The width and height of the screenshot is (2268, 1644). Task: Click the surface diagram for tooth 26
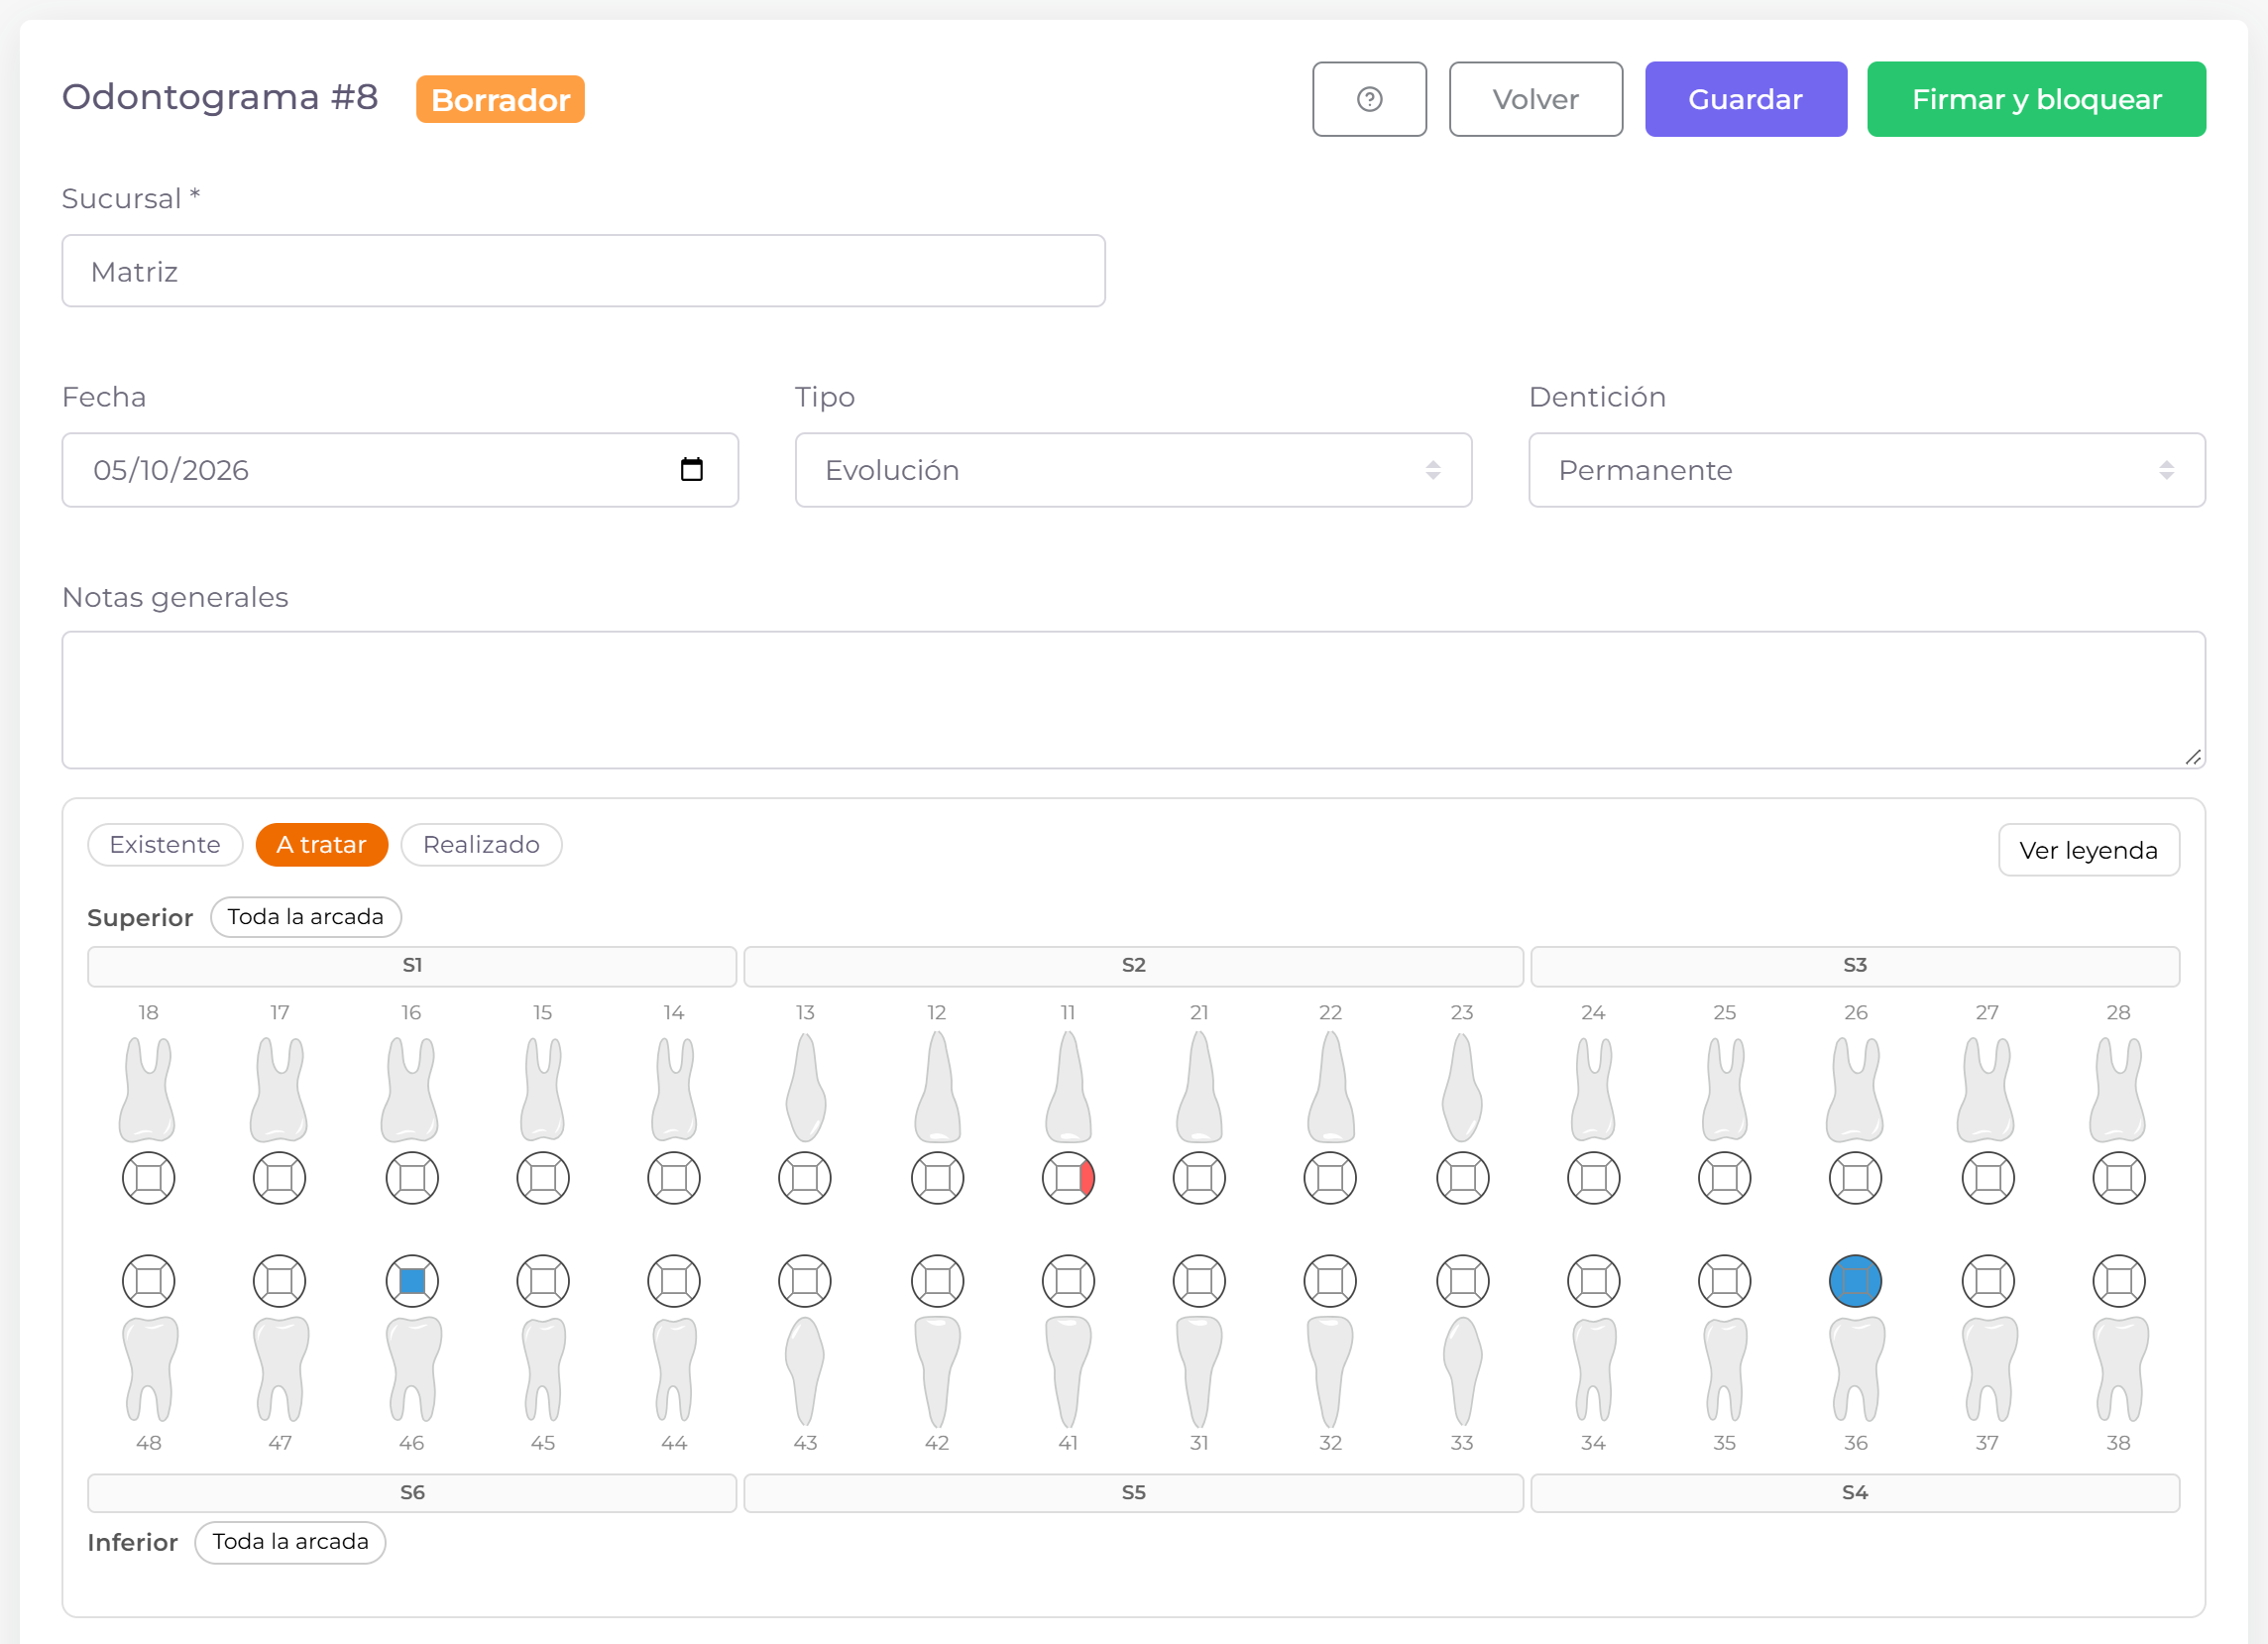[1855, 1178]
